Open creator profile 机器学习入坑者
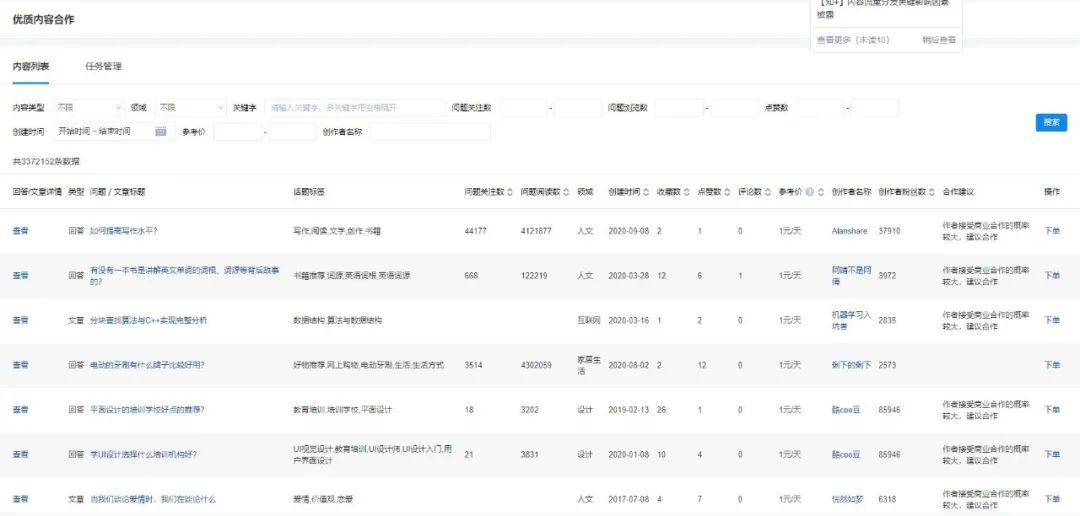 pyautogui.click(x=851, y=320)
